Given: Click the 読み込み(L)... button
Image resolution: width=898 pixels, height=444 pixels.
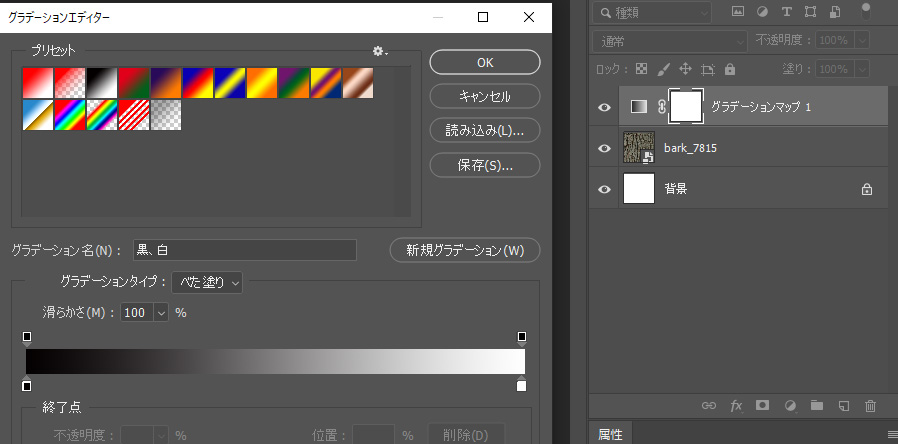Looking at the screenshot, I should 485,130.
